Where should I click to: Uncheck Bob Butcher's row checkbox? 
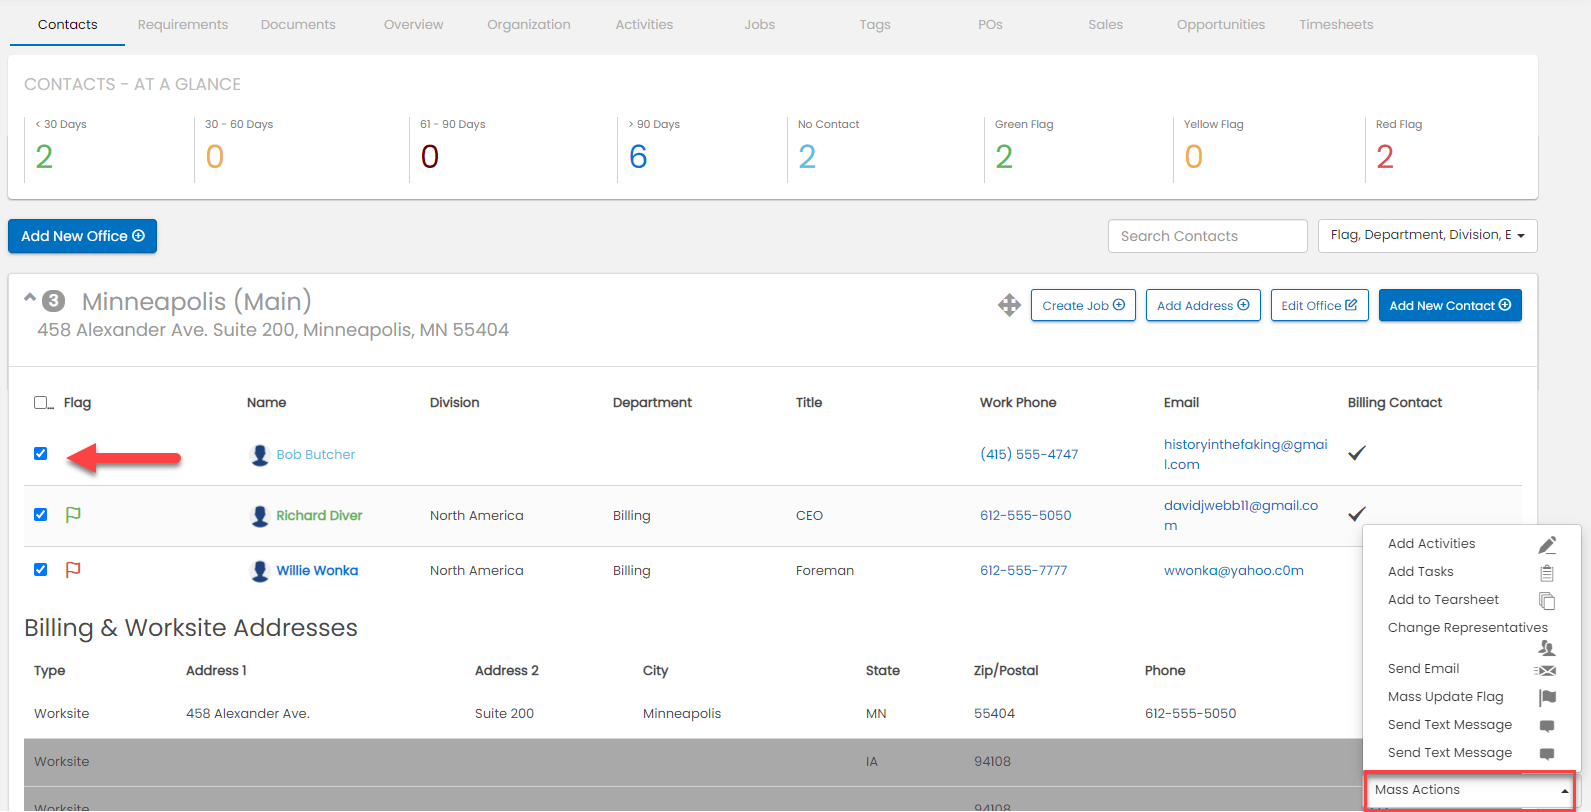41,453
